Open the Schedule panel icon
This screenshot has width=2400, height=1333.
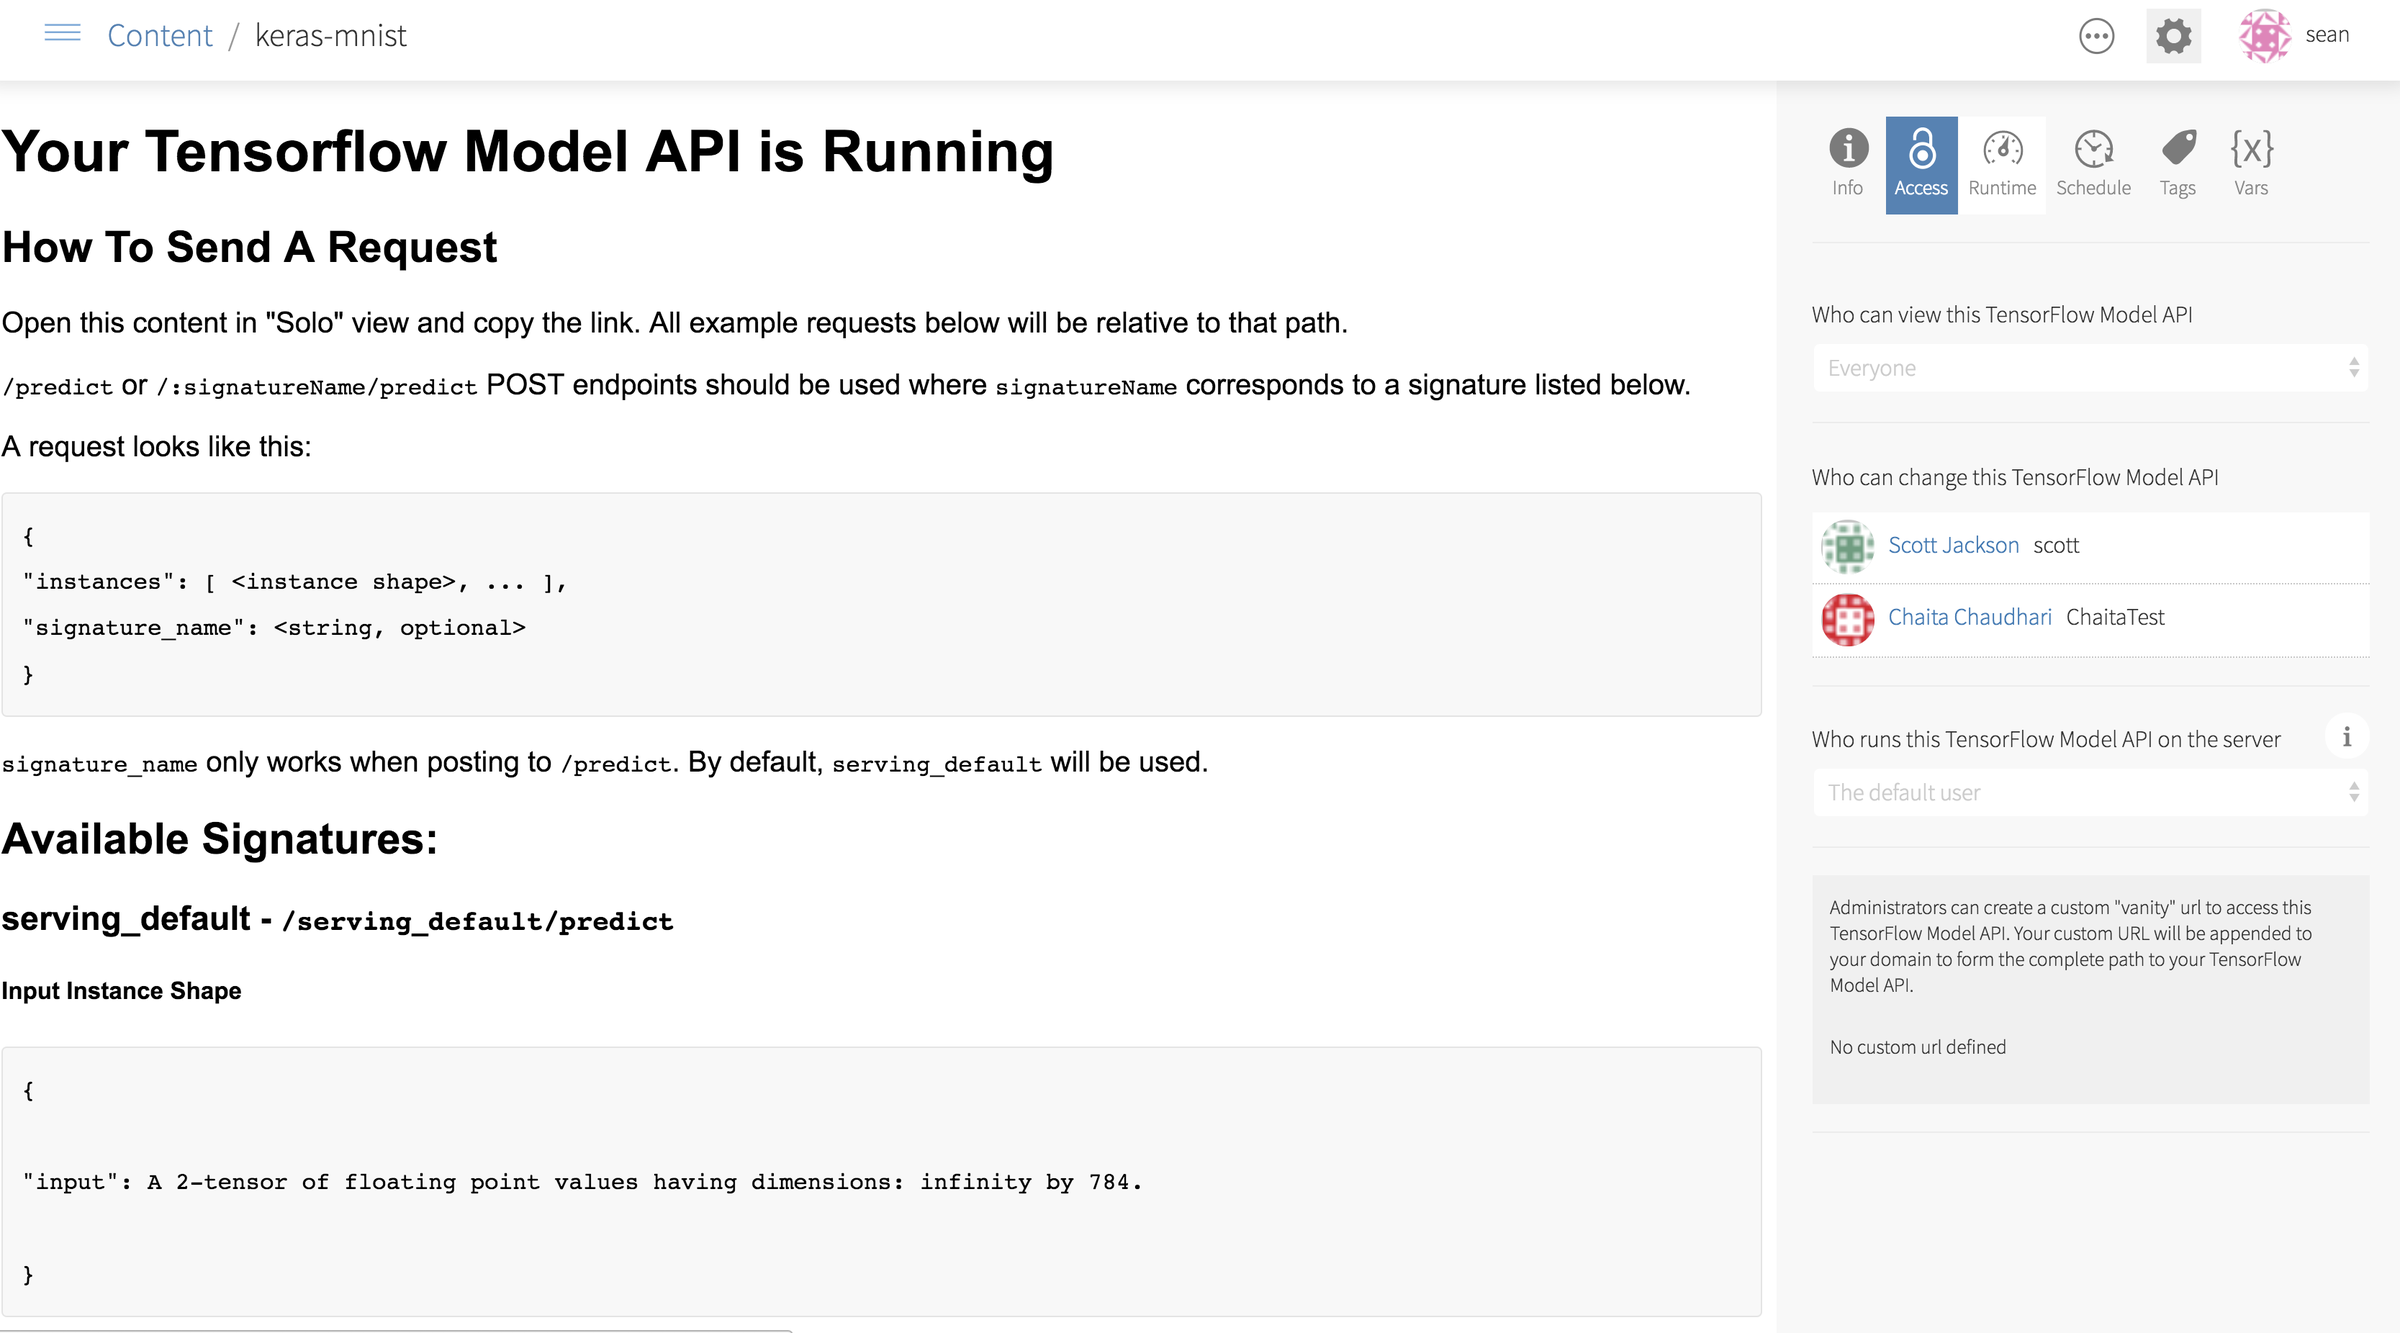coord(2093,152)
